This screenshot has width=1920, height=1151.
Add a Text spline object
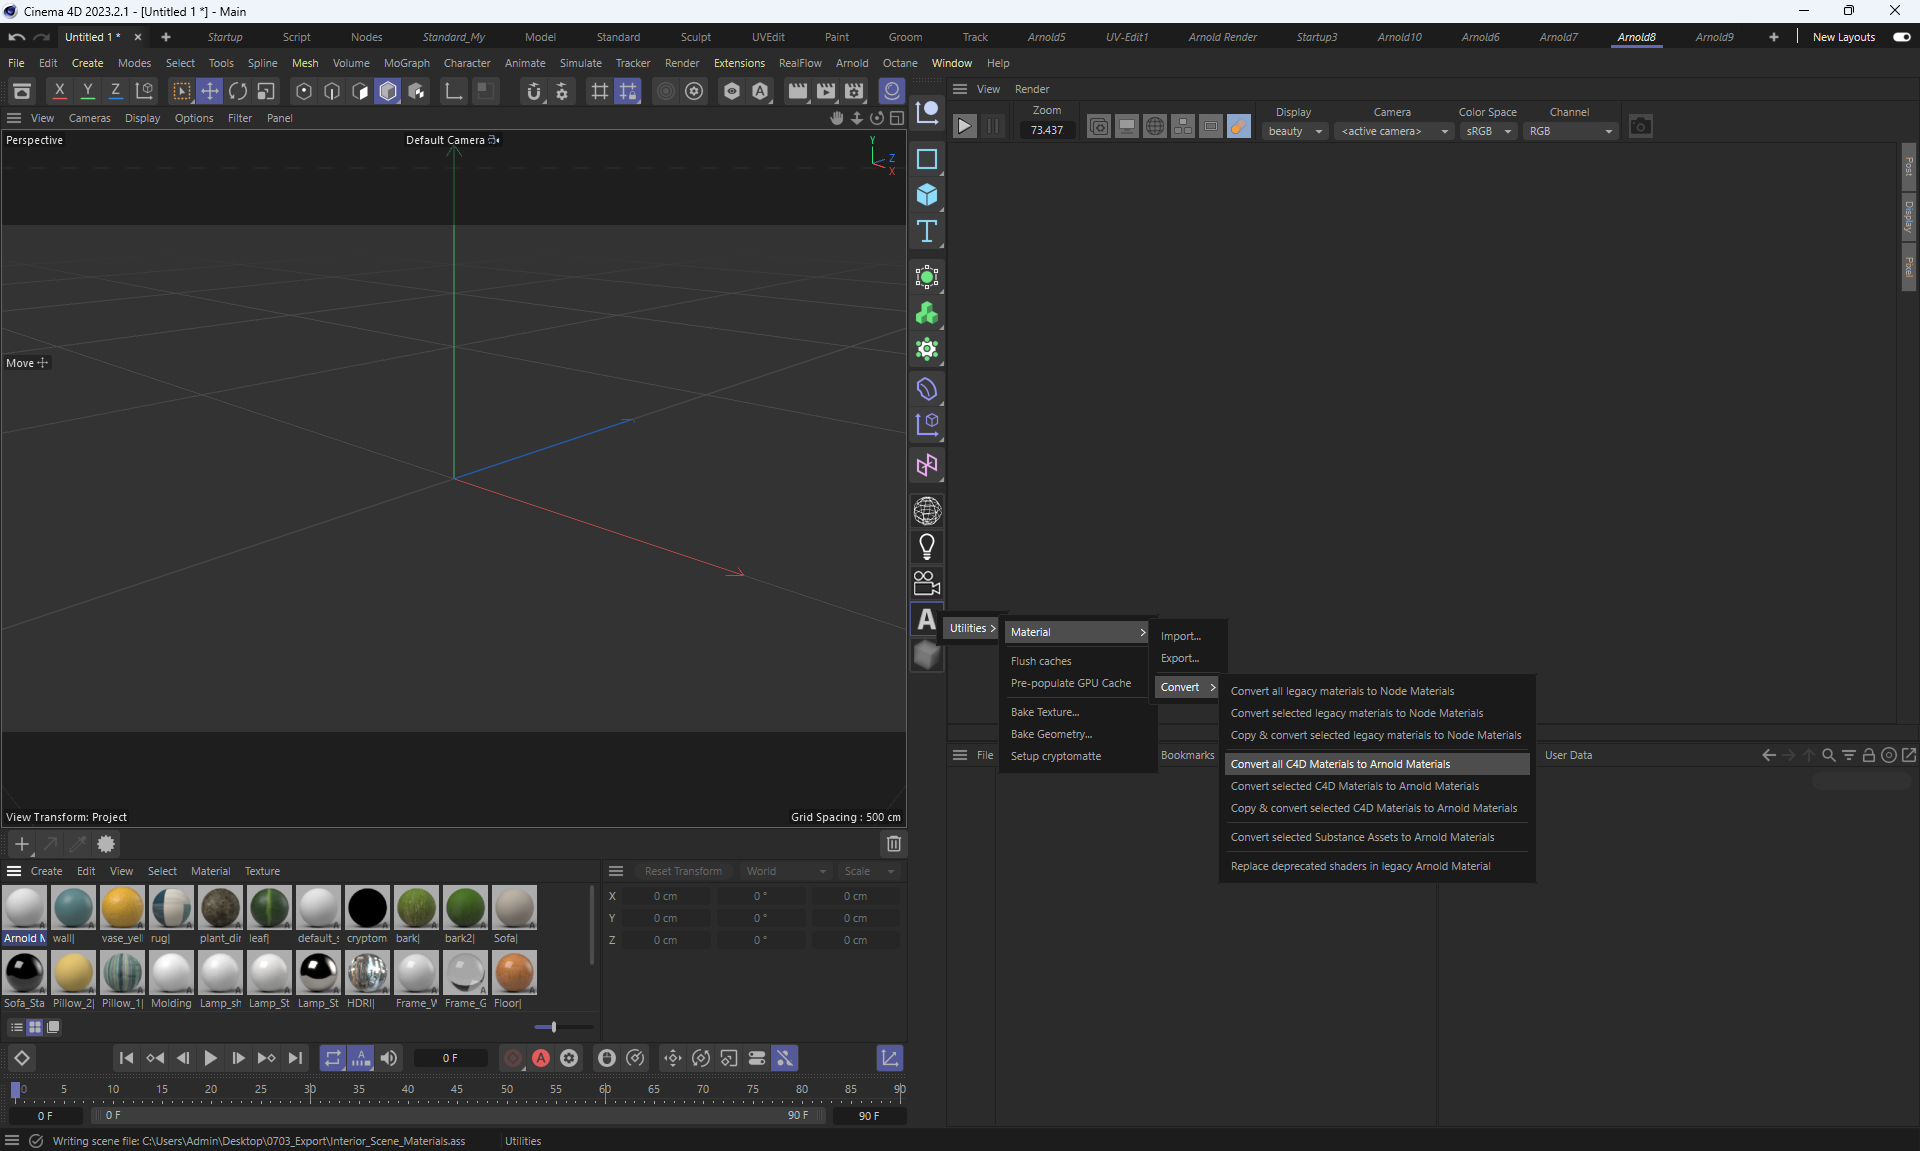click(x=926, y=231)
